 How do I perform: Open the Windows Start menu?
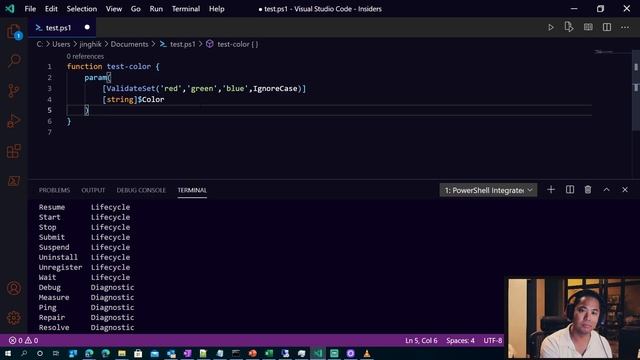pyautogui.click(x=8, y=353)
